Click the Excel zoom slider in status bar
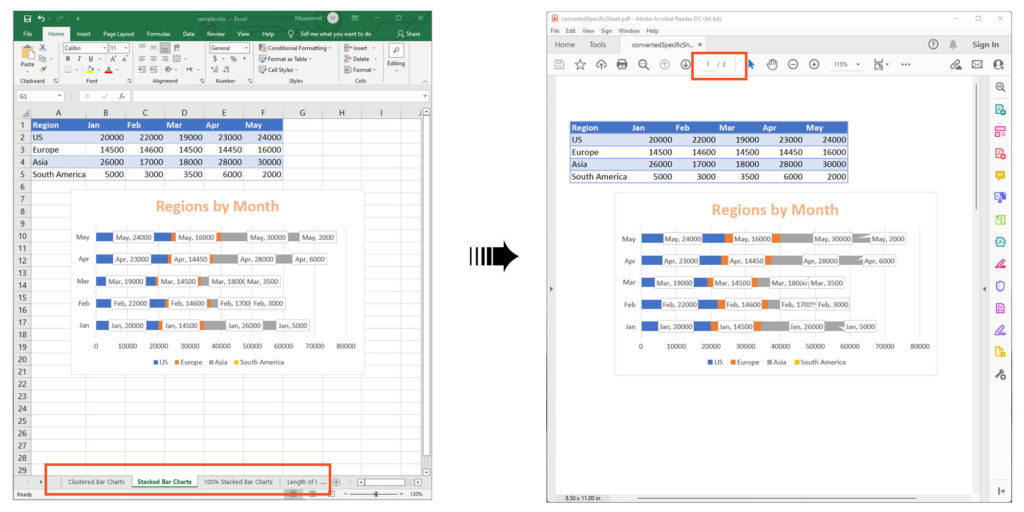Screen dimensions: 1024x512 point(375,494)
